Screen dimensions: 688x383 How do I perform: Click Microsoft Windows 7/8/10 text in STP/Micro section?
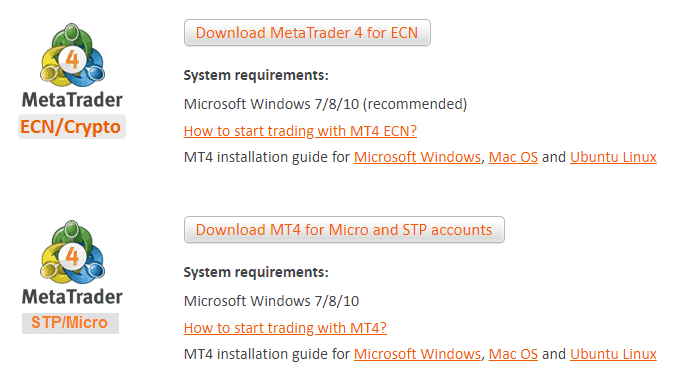click(271, 301)
